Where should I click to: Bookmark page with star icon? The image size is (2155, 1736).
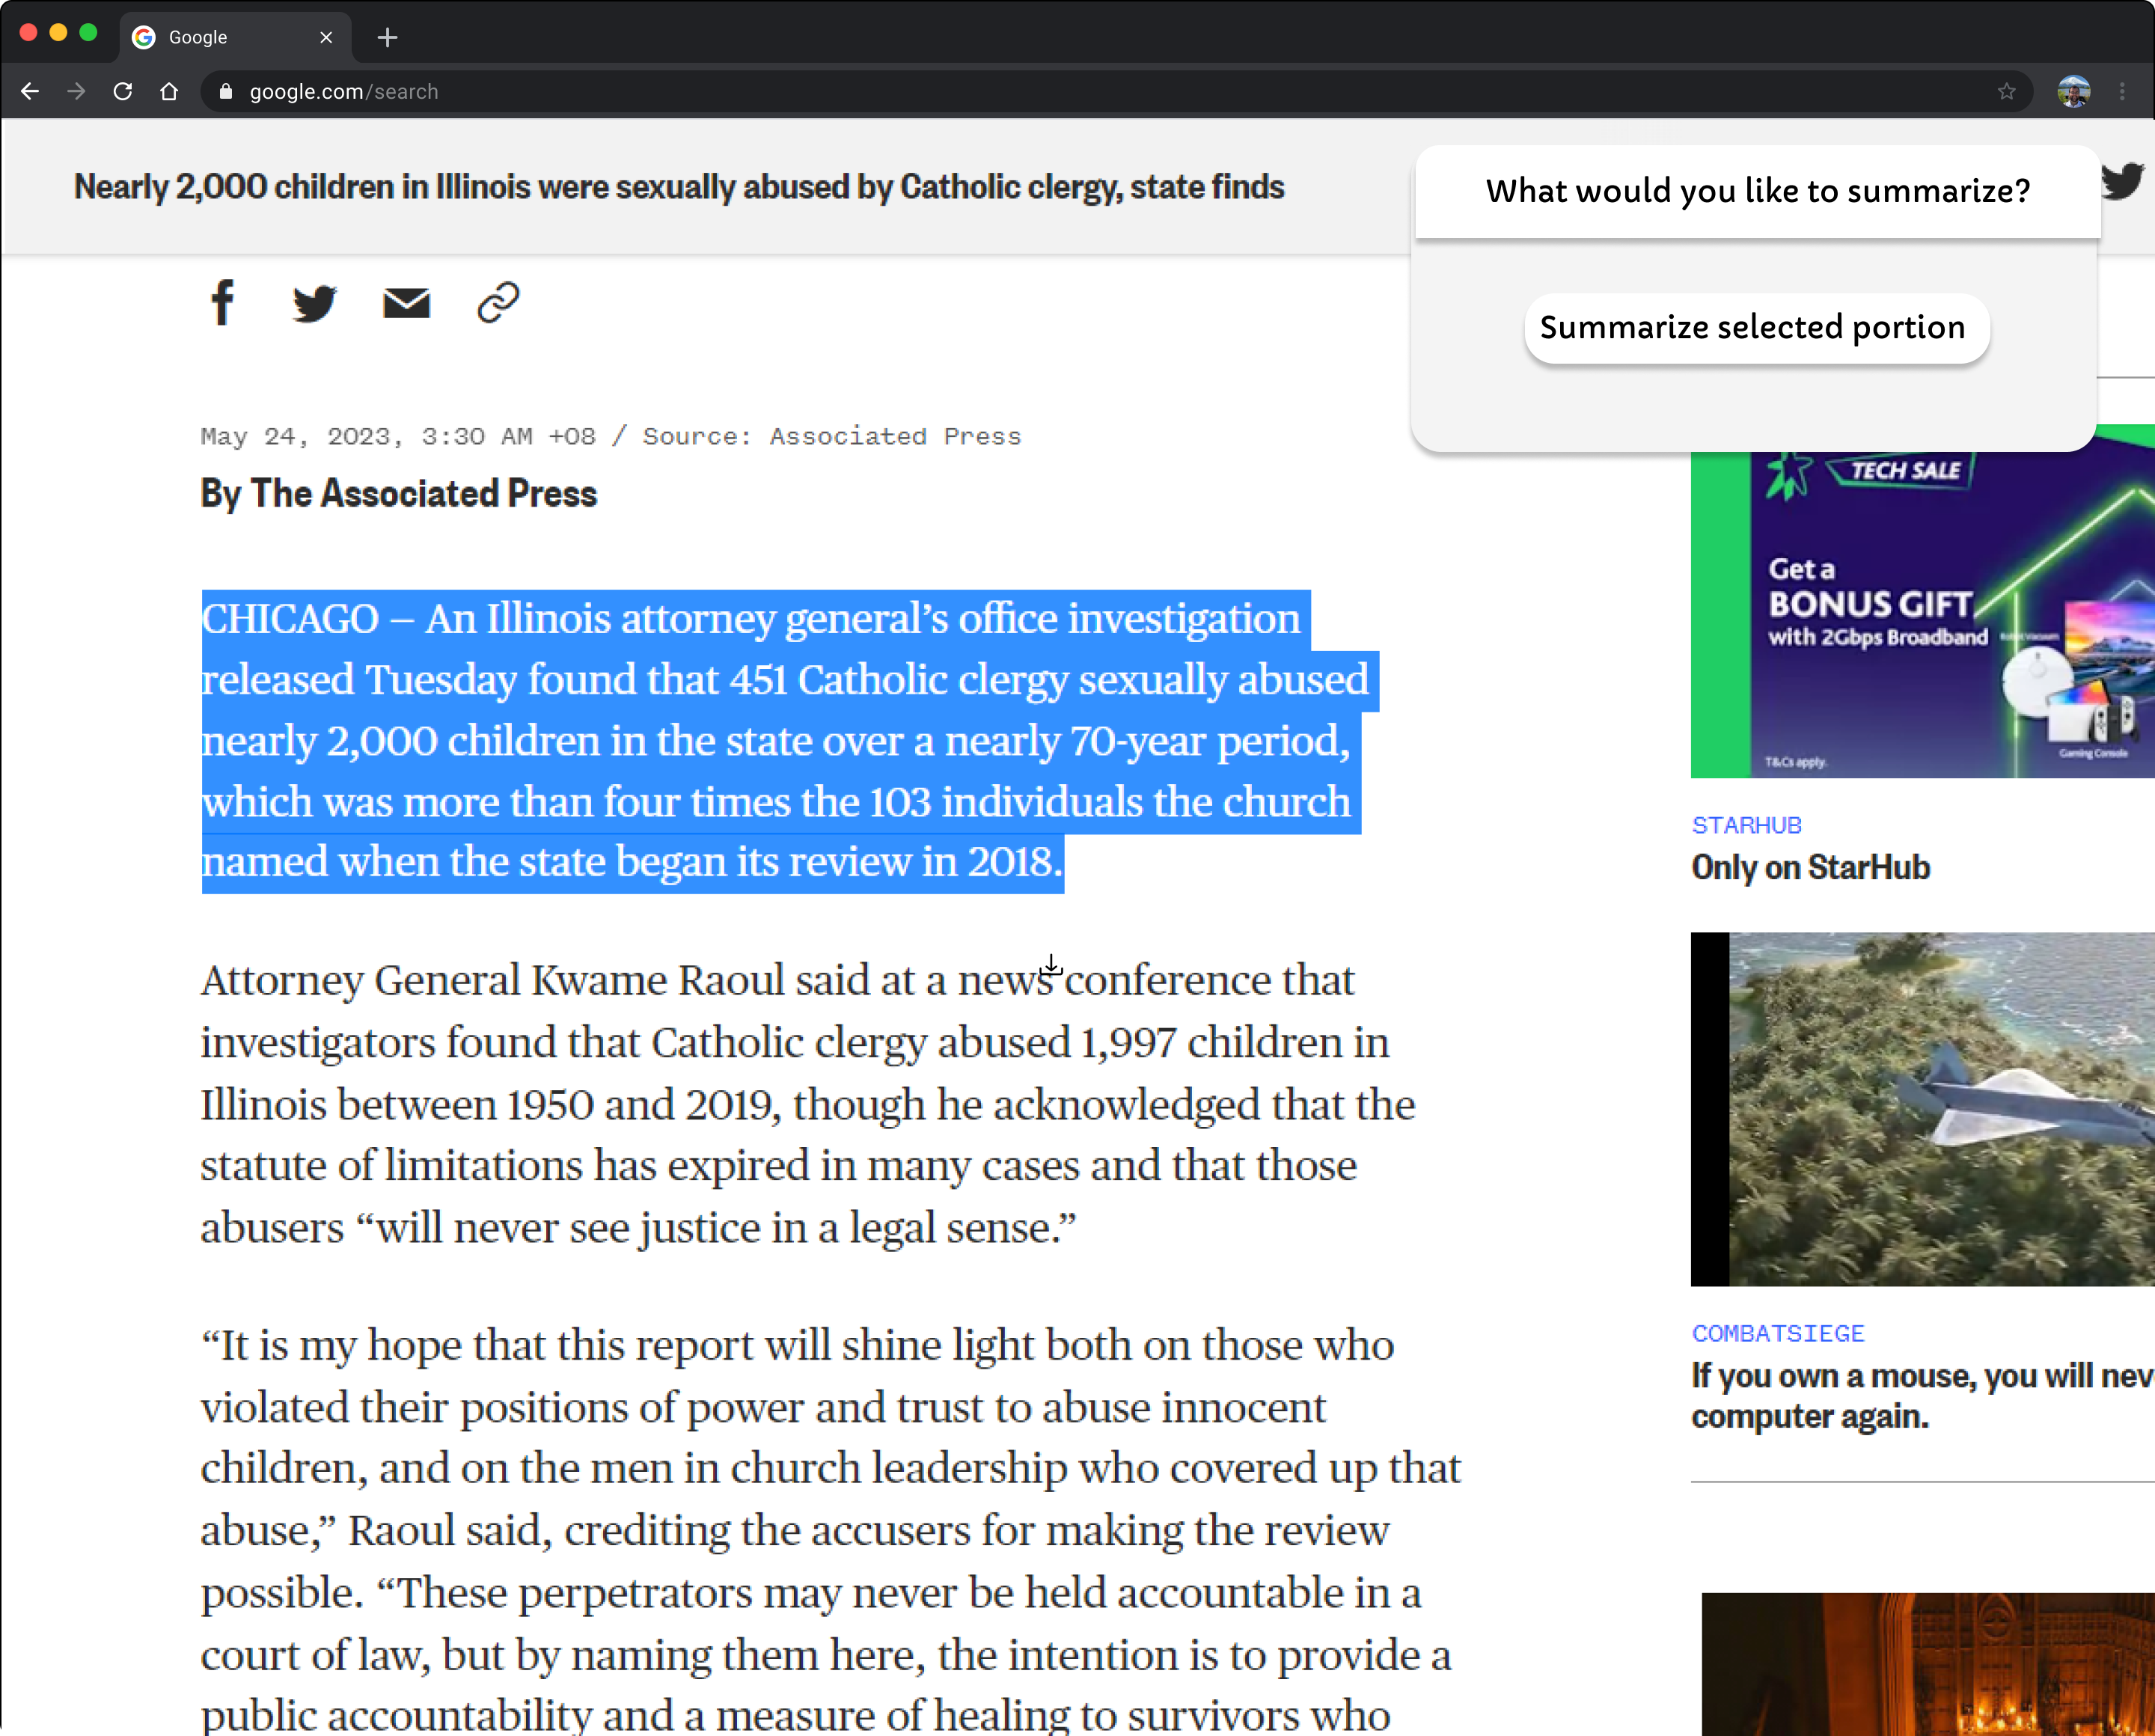click(2006, 92)
